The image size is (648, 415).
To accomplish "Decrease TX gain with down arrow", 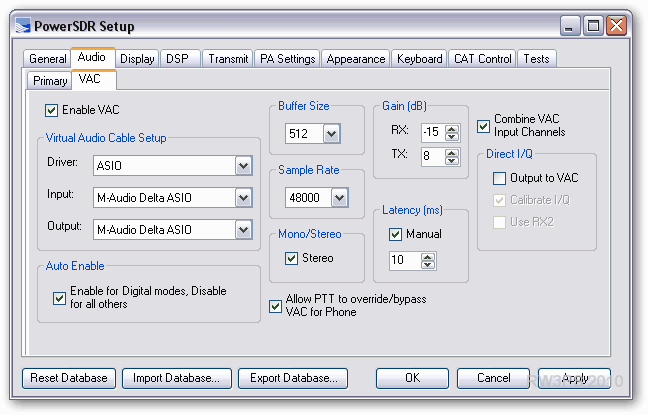I will click(452, 161).
